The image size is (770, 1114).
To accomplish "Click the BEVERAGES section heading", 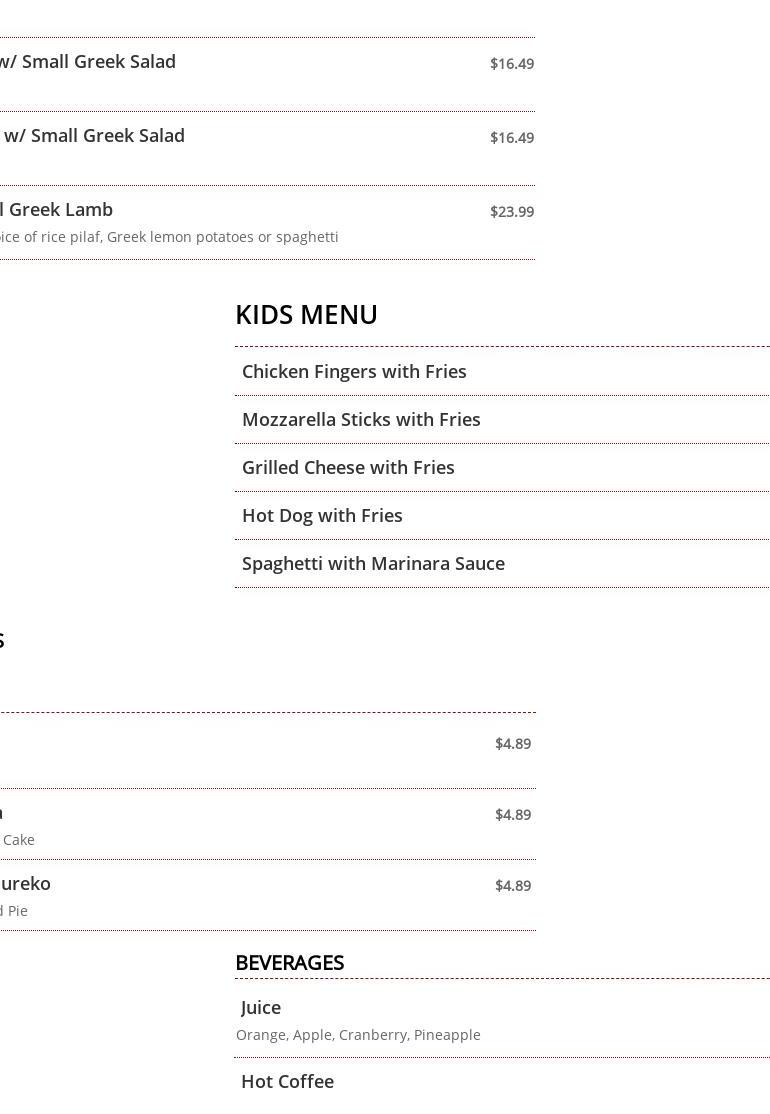I will tap(289, 962).
